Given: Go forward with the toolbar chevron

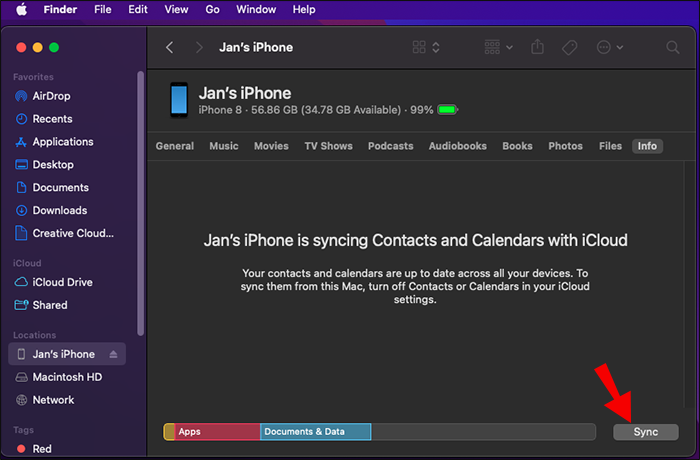Looking at the screenshot, I should tap(199, 47).
